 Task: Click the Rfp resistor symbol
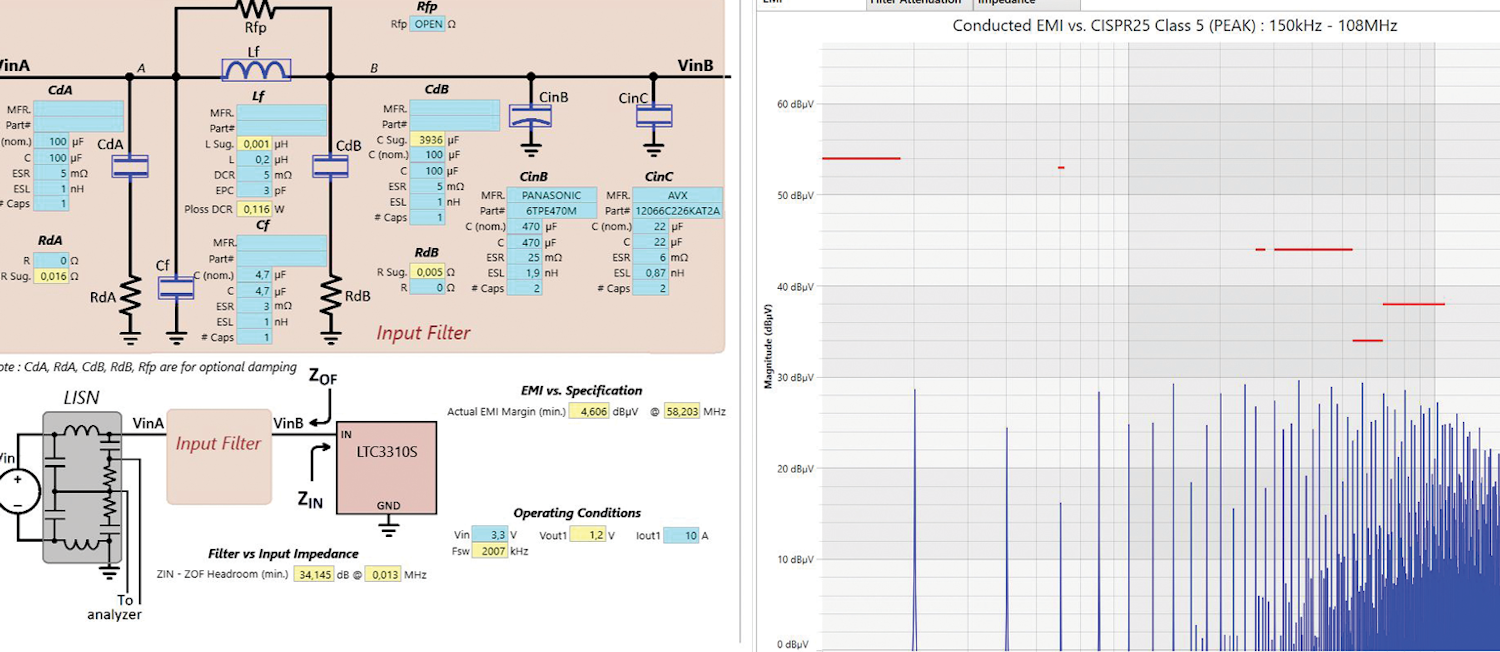pos(253,9)
